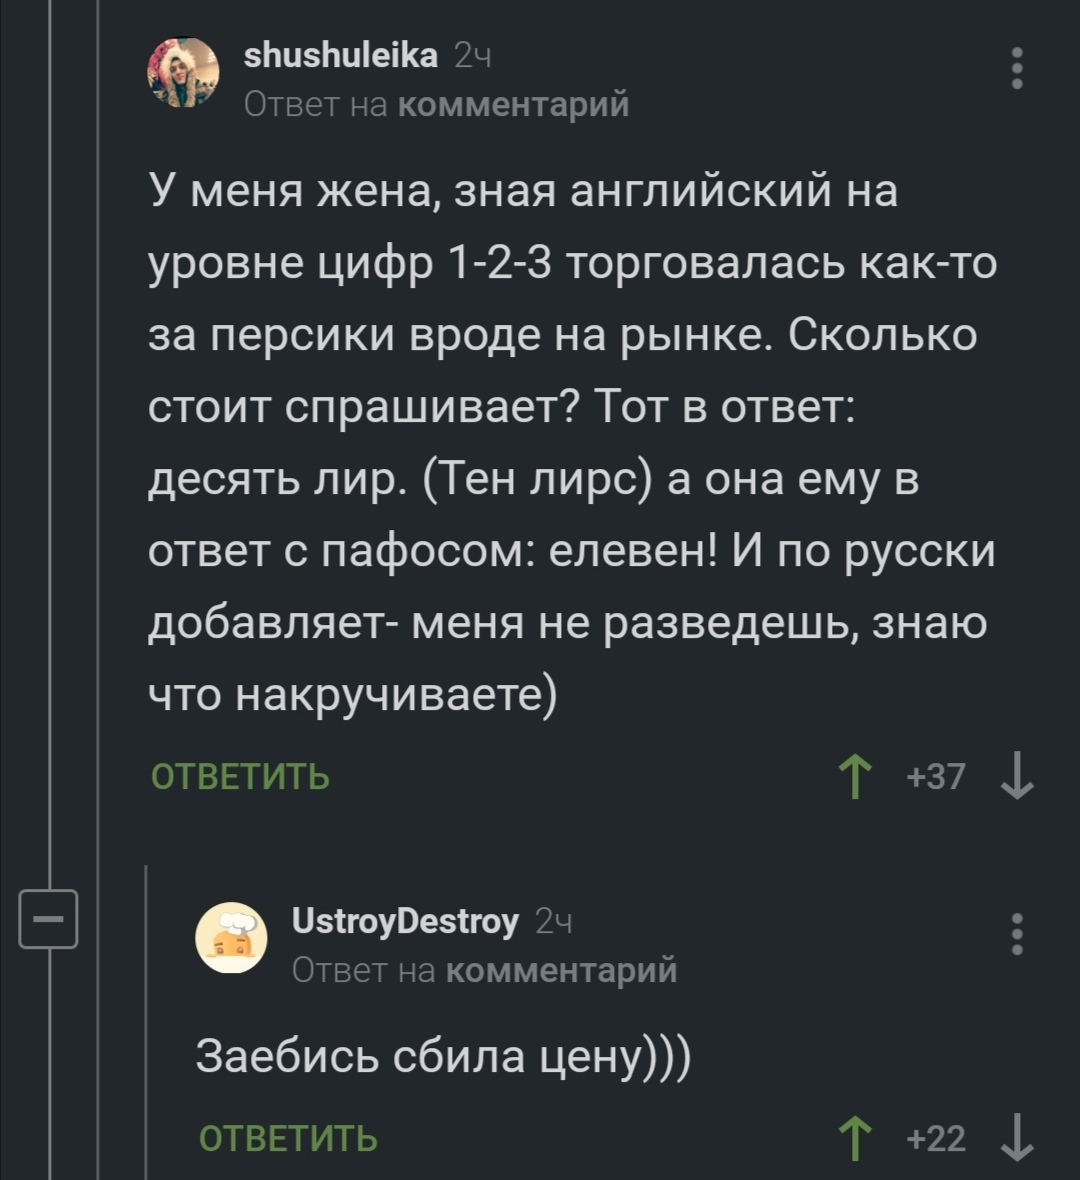
Task: Collapse the reply thread with minus box
Action: point(49,917)
